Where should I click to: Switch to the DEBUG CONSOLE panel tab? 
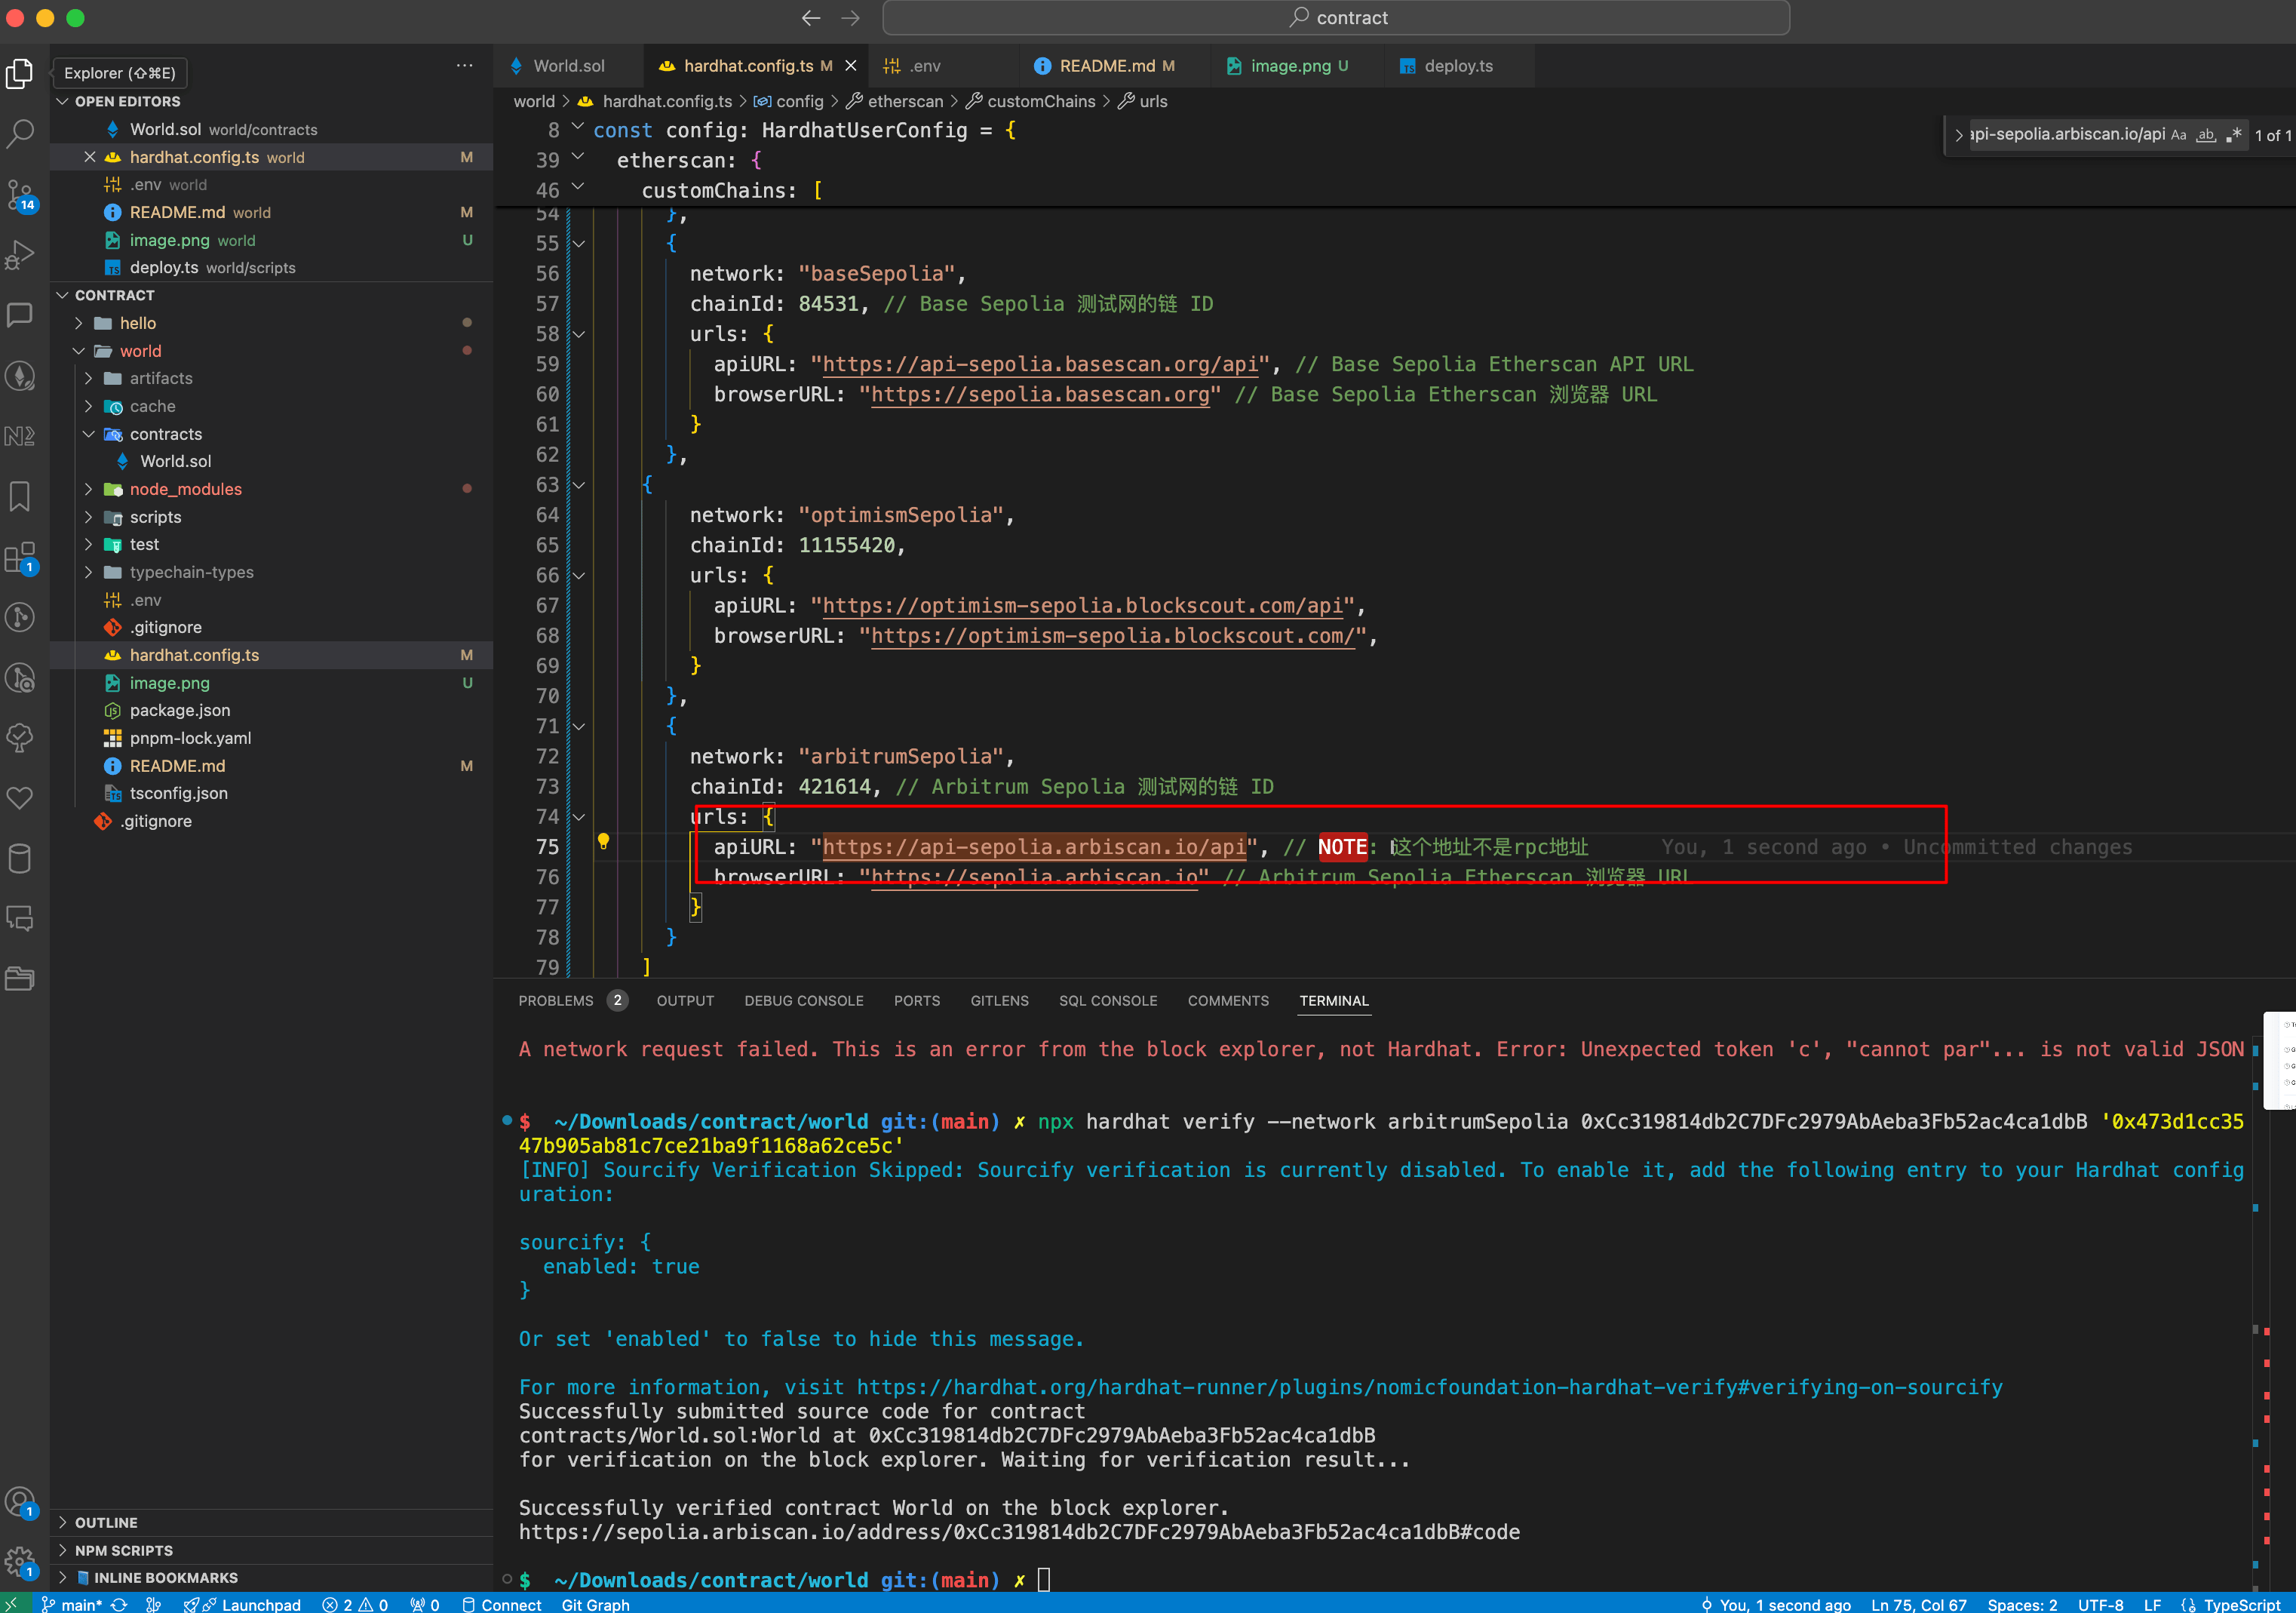804,1001
